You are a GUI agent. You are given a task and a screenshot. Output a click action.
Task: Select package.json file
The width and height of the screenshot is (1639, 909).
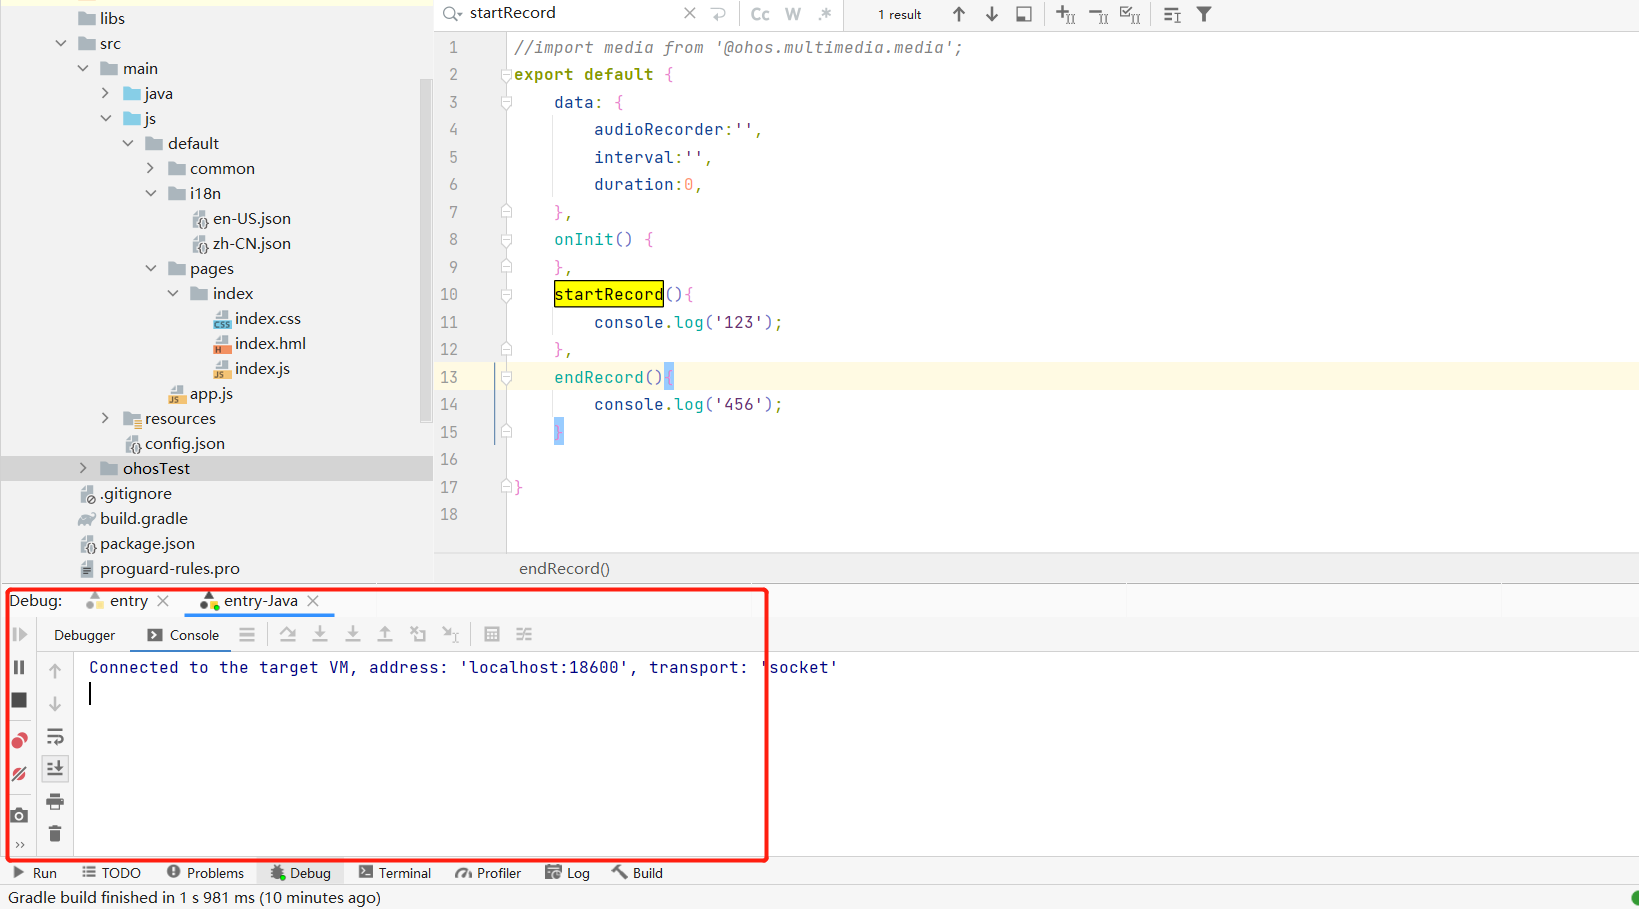click(137, 543)
